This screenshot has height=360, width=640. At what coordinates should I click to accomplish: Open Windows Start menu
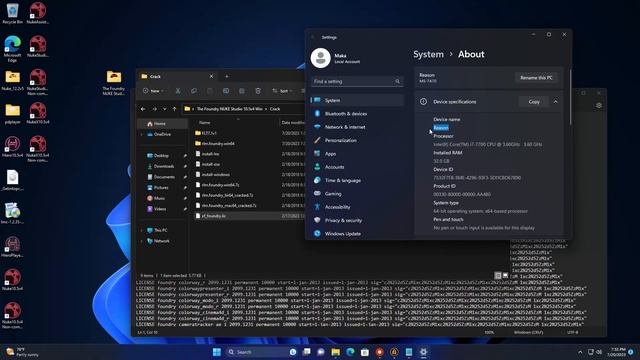(x=217, y=352)
